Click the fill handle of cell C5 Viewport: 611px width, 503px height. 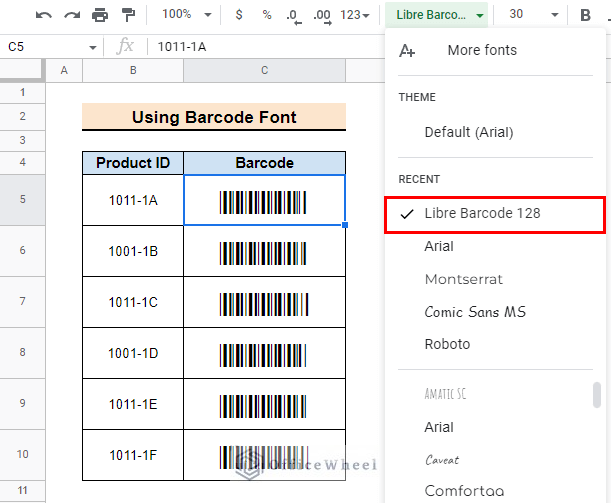point(345,225)
